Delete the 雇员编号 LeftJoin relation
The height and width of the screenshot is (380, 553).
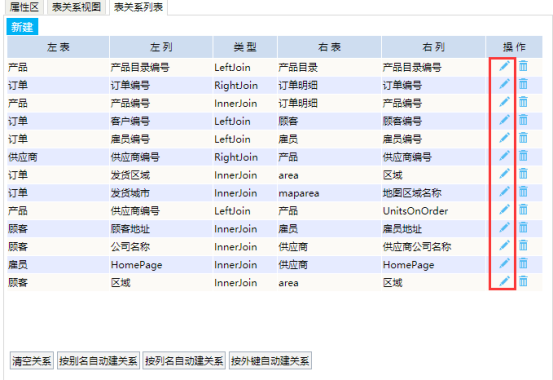[x=523, y=138]
